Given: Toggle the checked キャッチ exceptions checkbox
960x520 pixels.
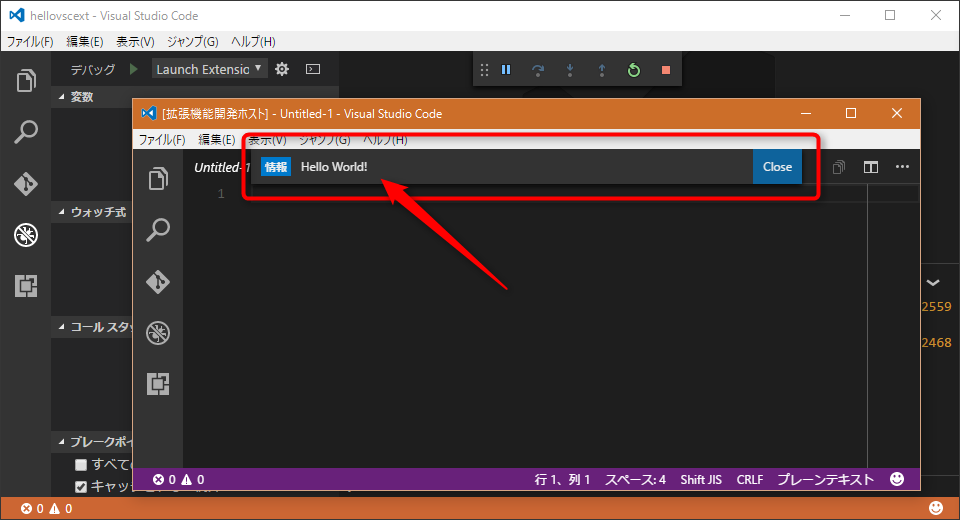Looking at the screenshot, I should (x=81, y=487).
